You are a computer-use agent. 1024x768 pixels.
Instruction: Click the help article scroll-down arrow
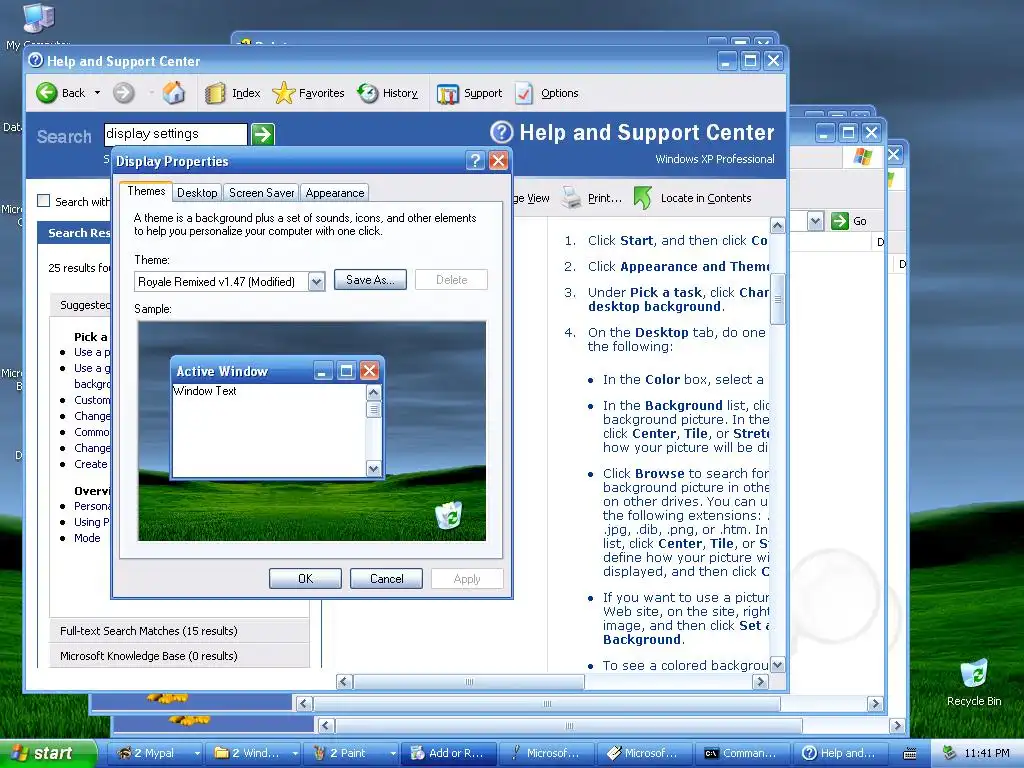777,665
